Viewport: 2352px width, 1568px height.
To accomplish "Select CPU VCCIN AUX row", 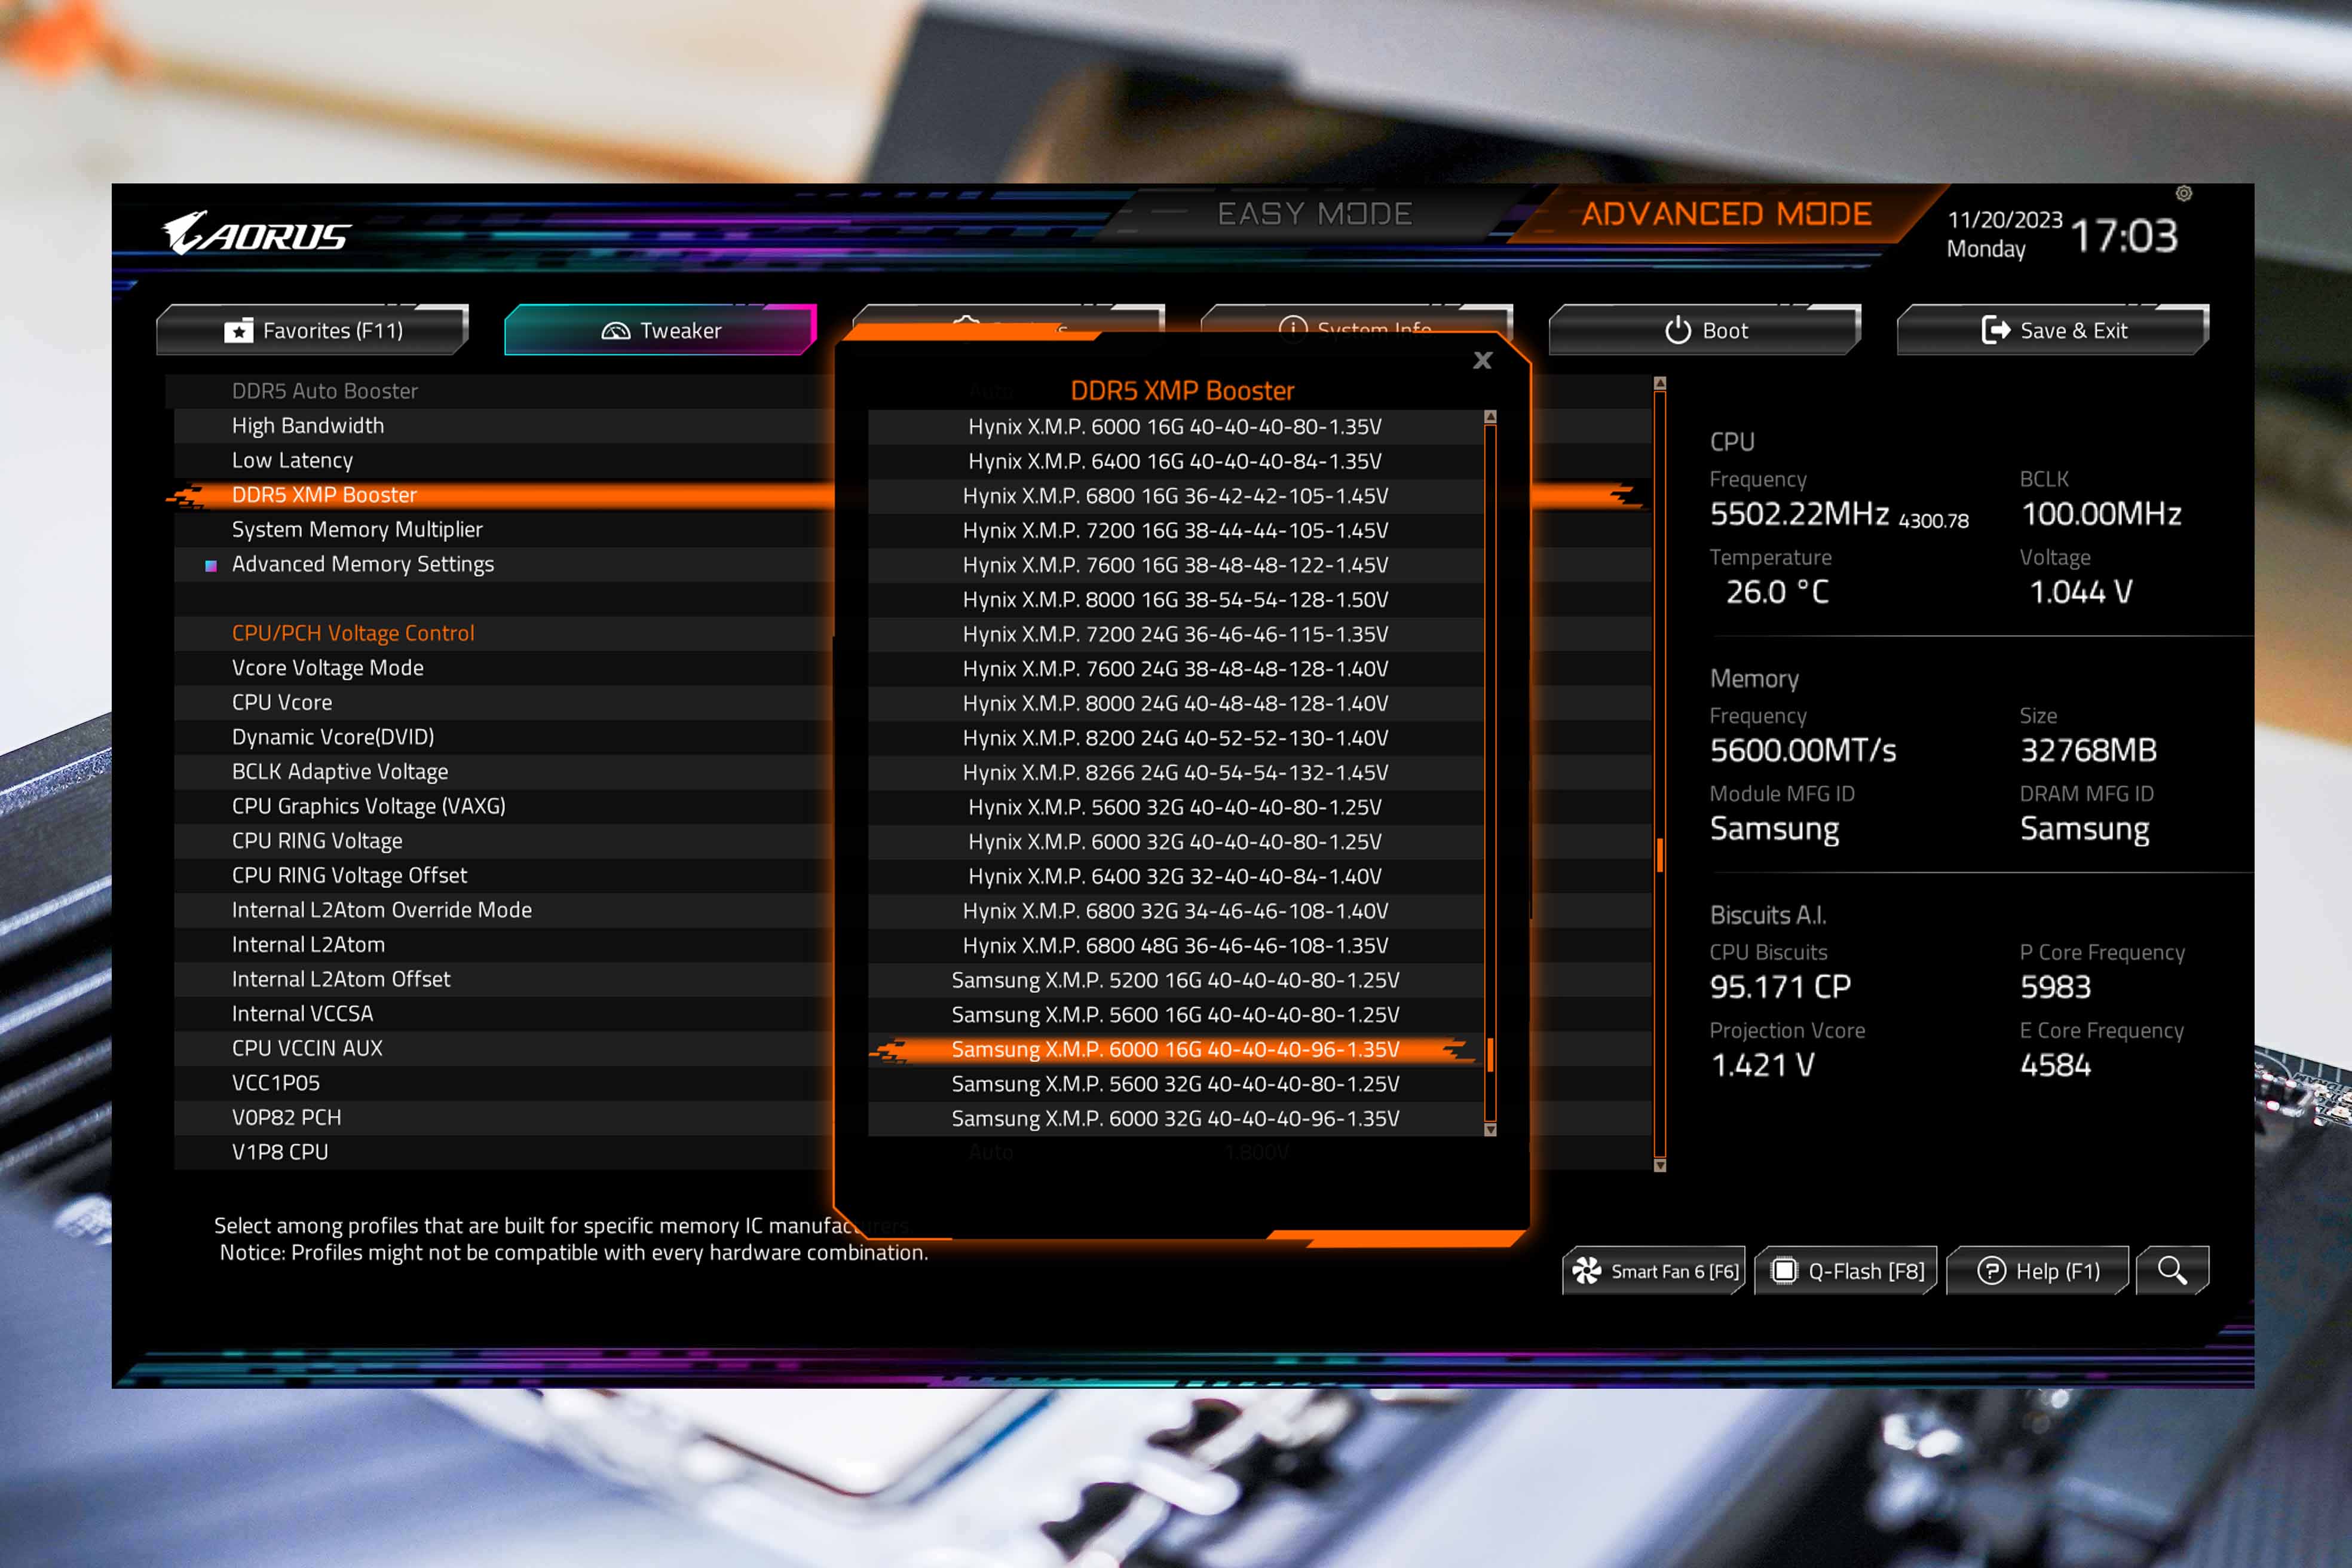I will [x=503, y=1048].
